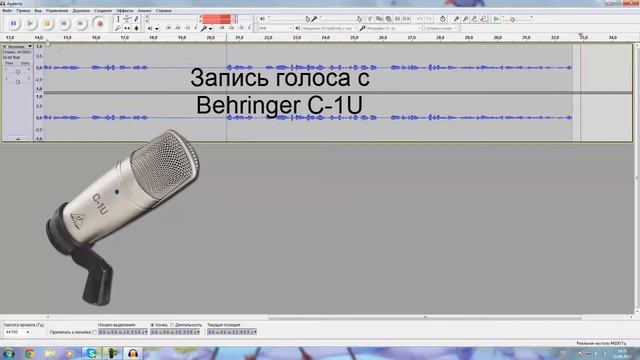The height and width of the screenshot is (360, 640).
Task: Click the track Solo button
Action: pyautogui.click(x=25, y=63)
